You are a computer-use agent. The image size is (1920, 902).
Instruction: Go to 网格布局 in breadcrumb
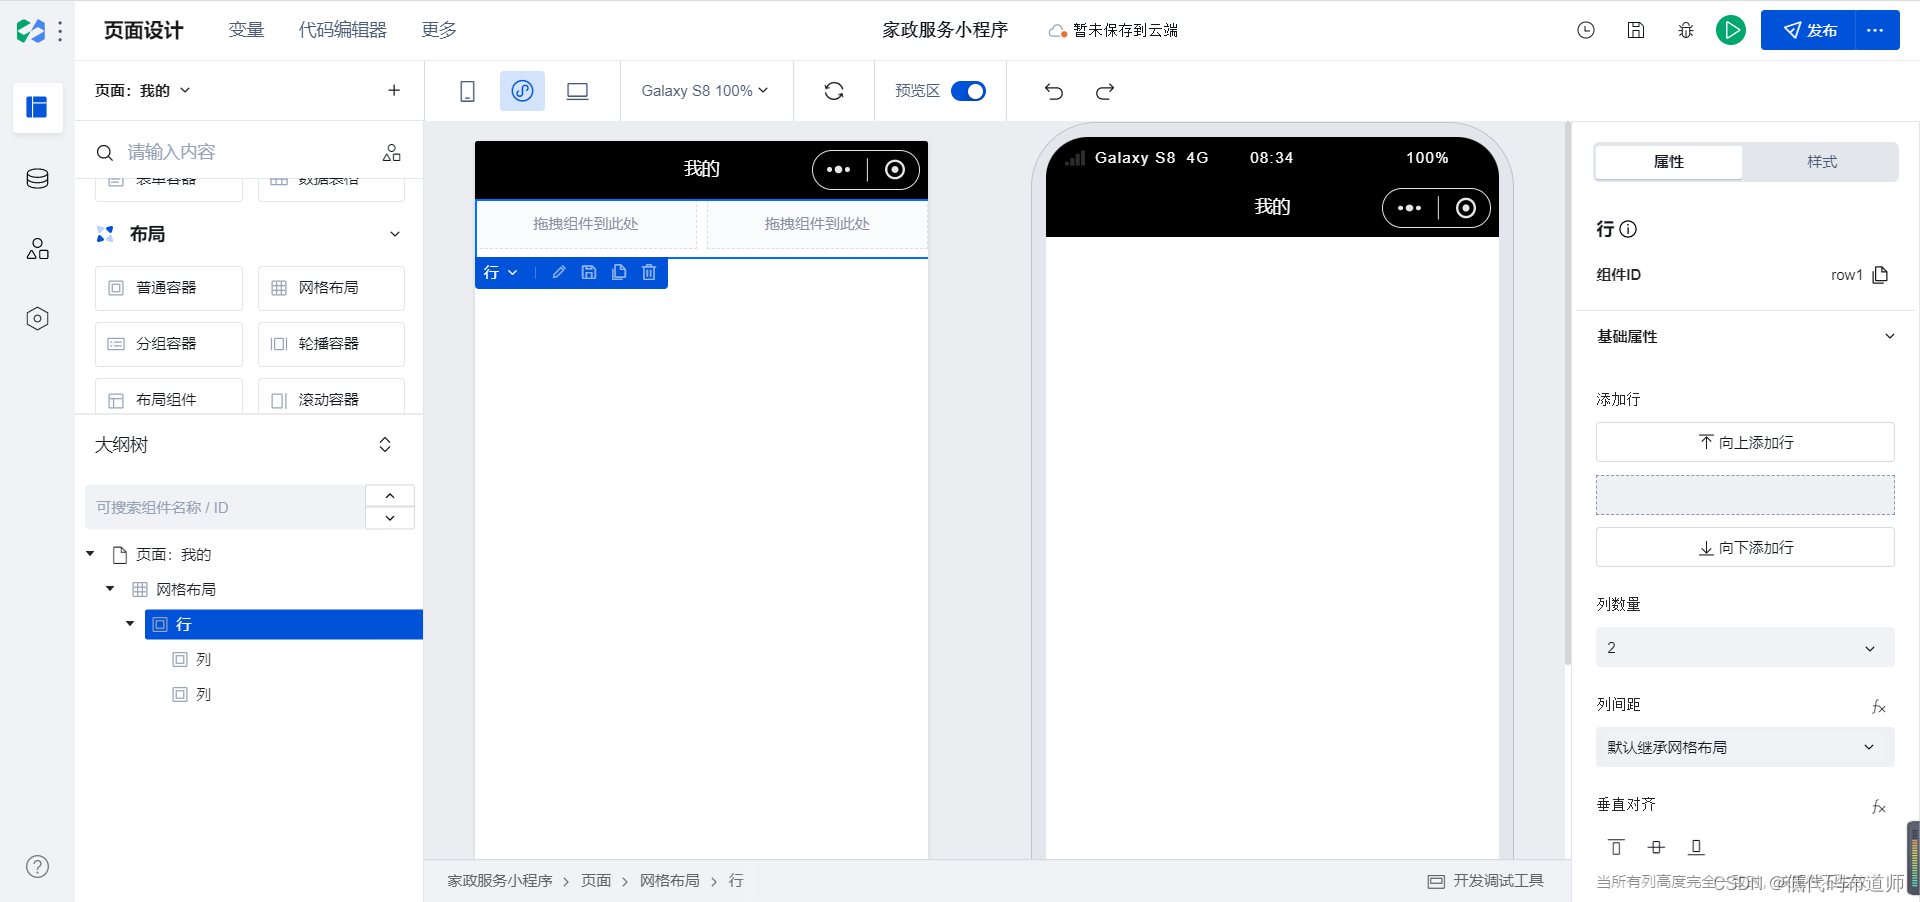(x=670, y=881)
